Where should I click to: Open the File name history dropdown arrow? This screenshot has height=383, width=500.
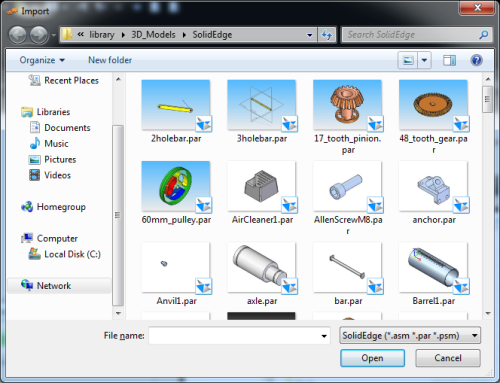324,336
